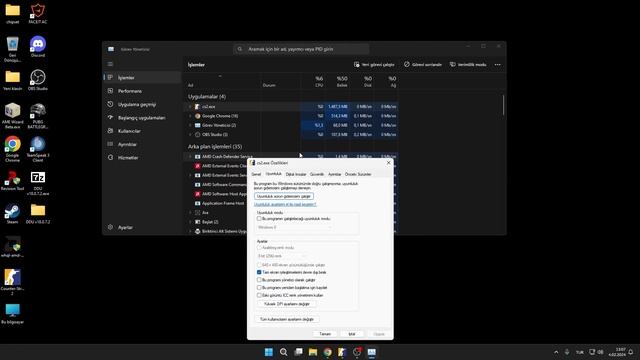This screenshot has height=360, width=640.
Task: Open Ayrıntılar page in Task Manager sidebar
Action: coord(142,144)
